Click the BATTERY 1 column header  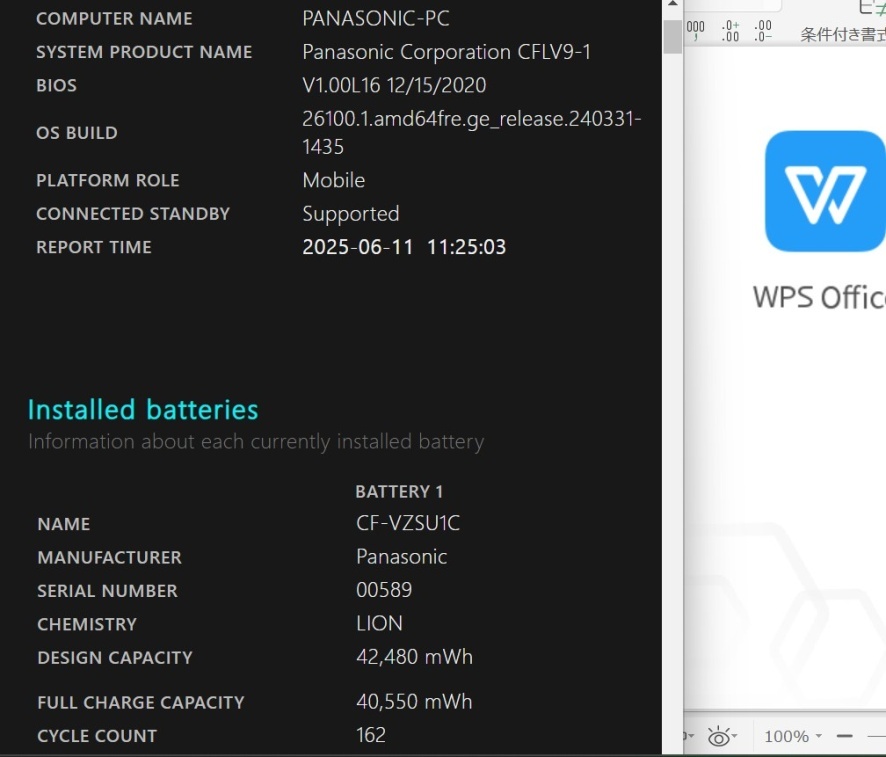(399, 491)
